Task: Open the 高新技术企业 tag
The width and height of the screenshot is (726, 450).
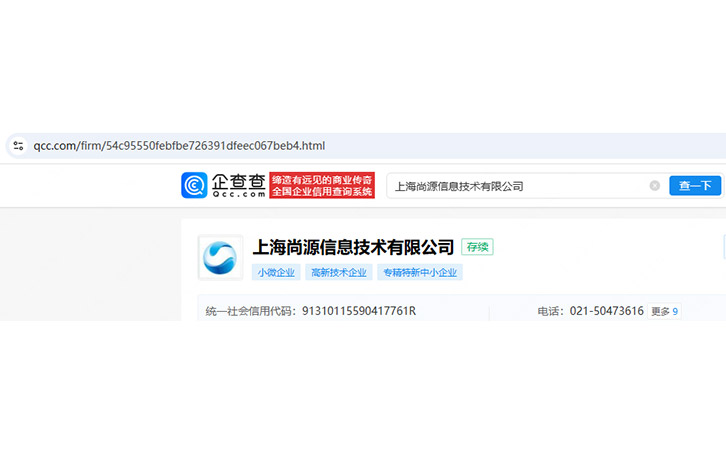Action: [x=339, y=272]
